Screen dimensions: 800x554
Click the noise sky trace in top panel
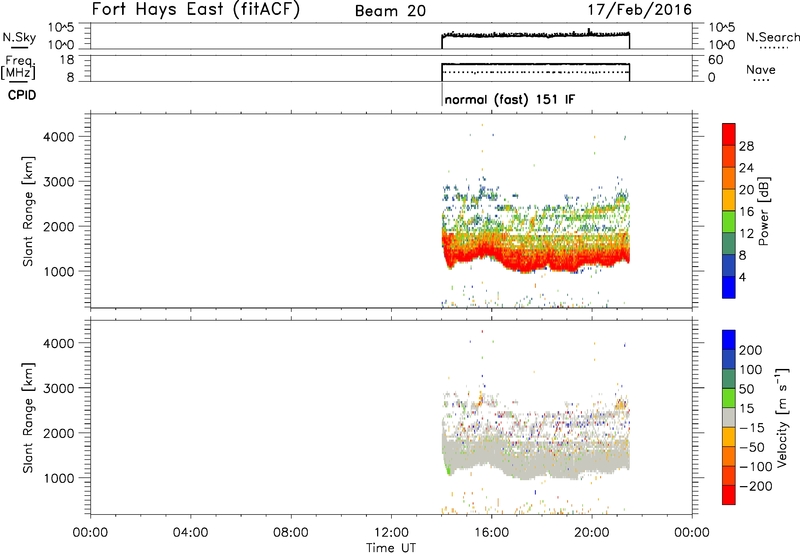(x=536, y=35)
